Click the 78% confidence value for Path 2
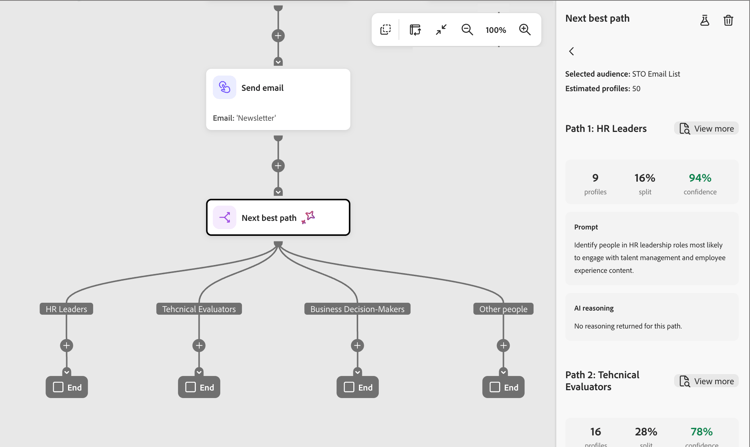The width and height of the screenshot is (750, 447). click(701, 432)
